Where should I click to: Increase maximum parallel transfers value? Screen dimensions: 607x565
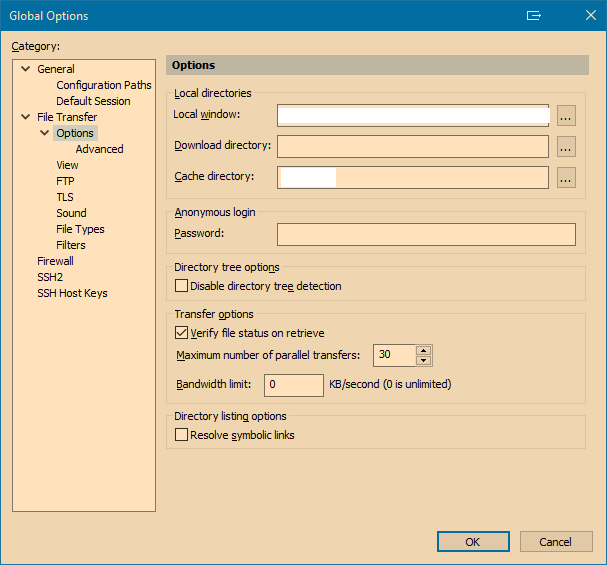click(x=424, y=351)
